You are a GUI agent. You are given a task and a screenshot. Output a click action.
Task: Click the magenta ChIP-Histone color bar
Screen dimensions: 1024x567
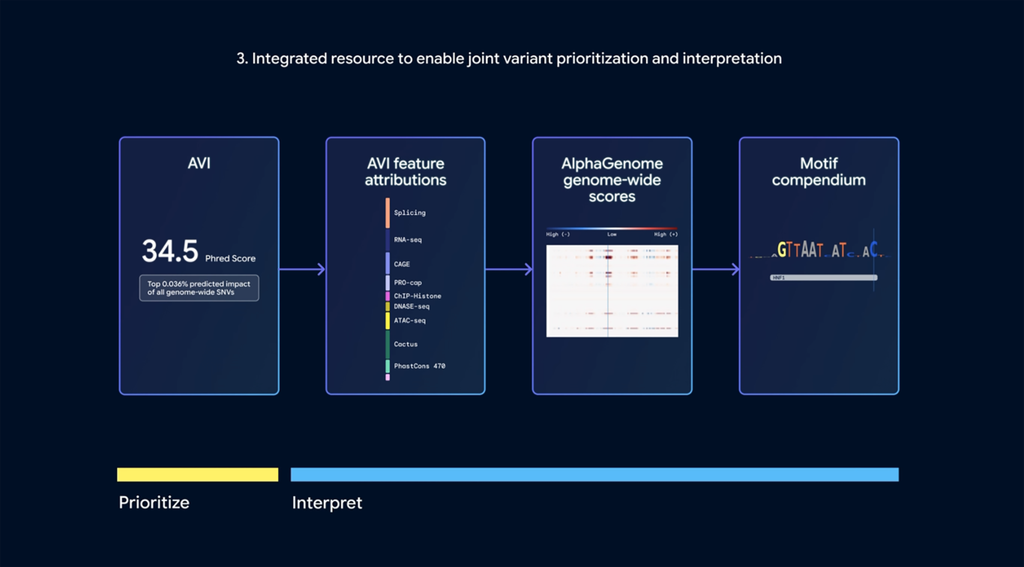[388, 297]
